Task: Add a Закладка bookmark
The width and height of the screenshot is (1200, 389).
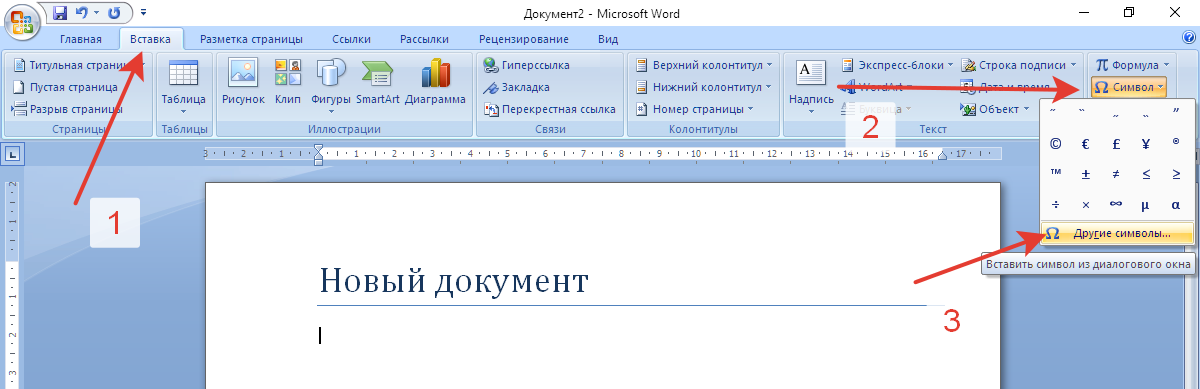Action: tap(516, 87)
